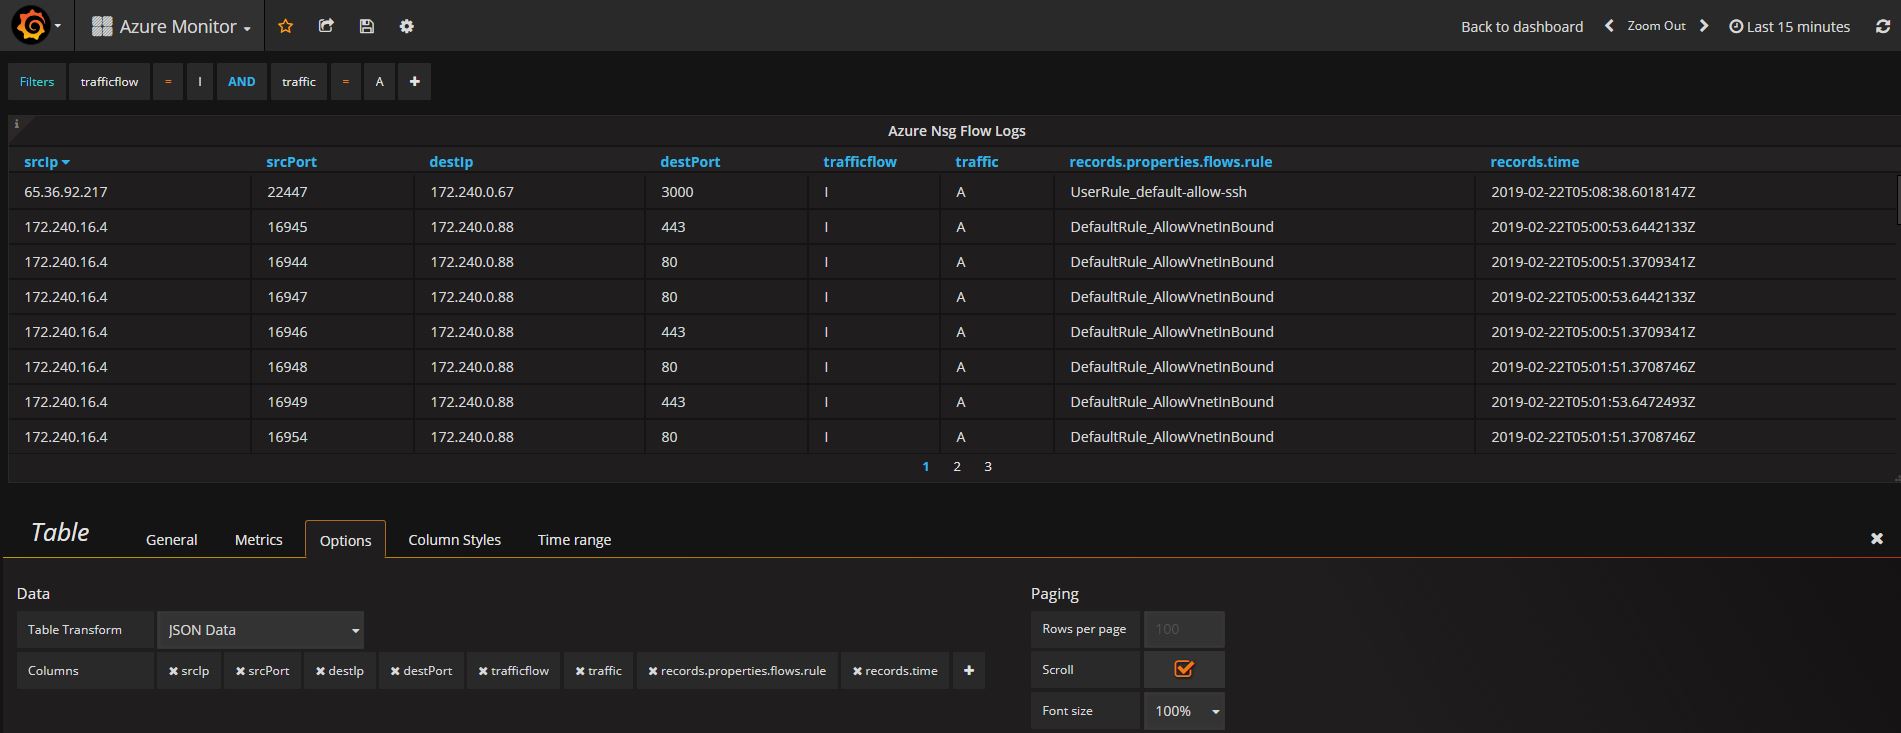Remove the records.time column
The height and width of the screenshot is (733, 1901).
tap(857, 671)
